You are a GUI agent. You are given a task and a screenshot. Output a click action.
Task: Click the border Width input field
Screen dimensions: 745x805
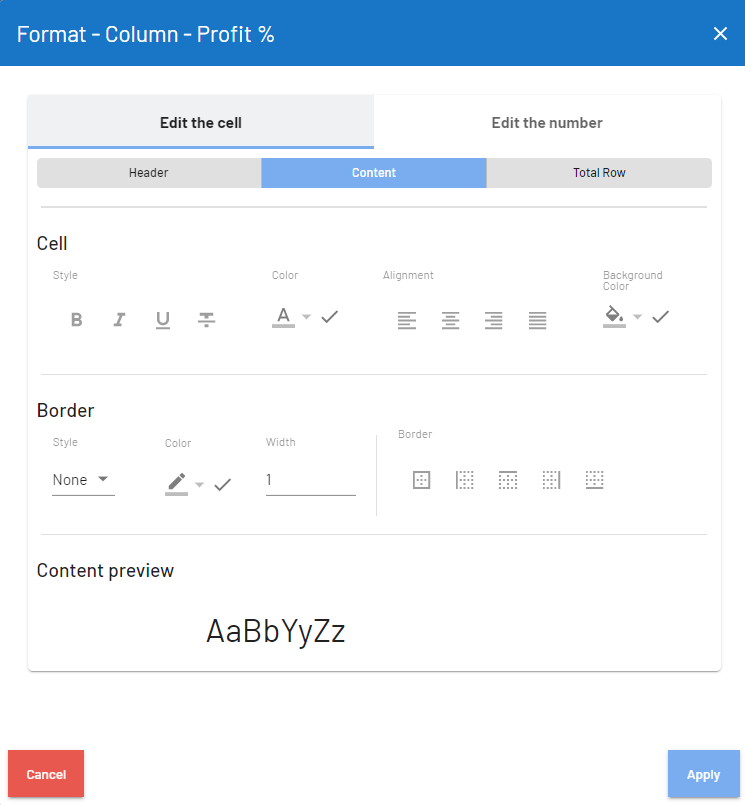(310, 481)
